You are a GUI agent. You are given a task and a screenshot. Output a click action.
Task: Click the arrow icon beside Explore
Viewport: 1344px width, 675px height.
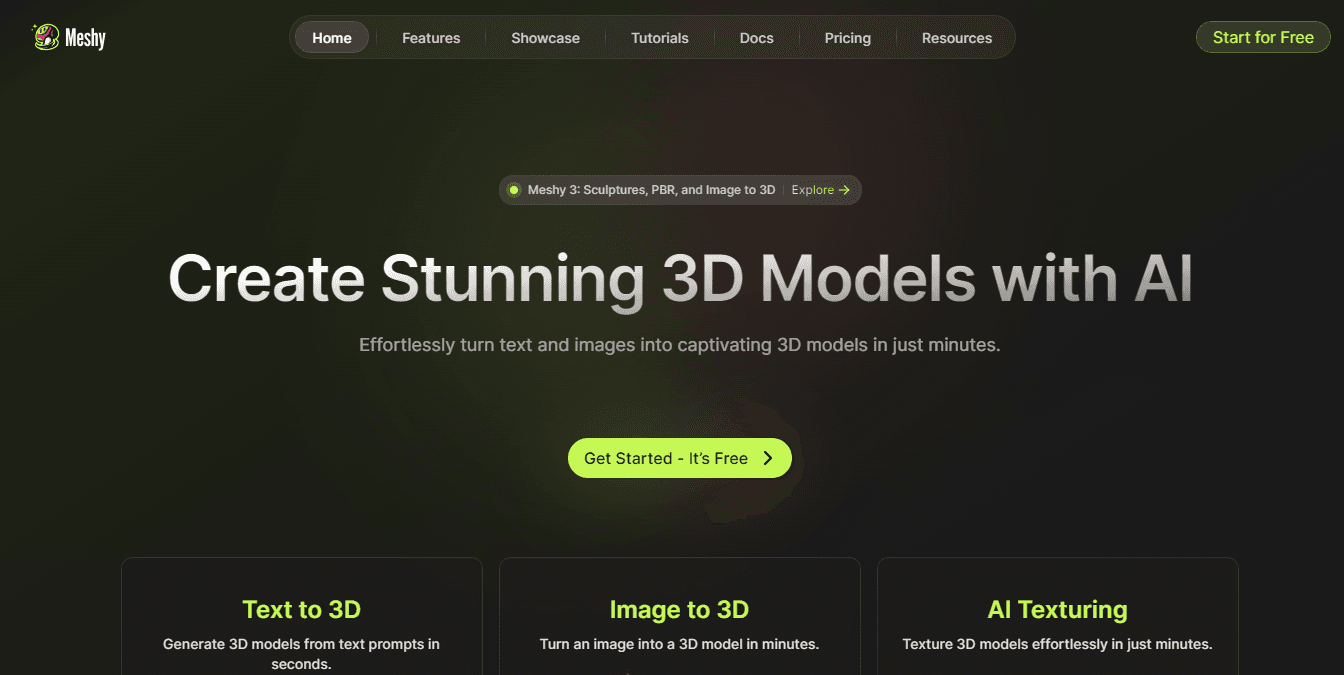845,190
